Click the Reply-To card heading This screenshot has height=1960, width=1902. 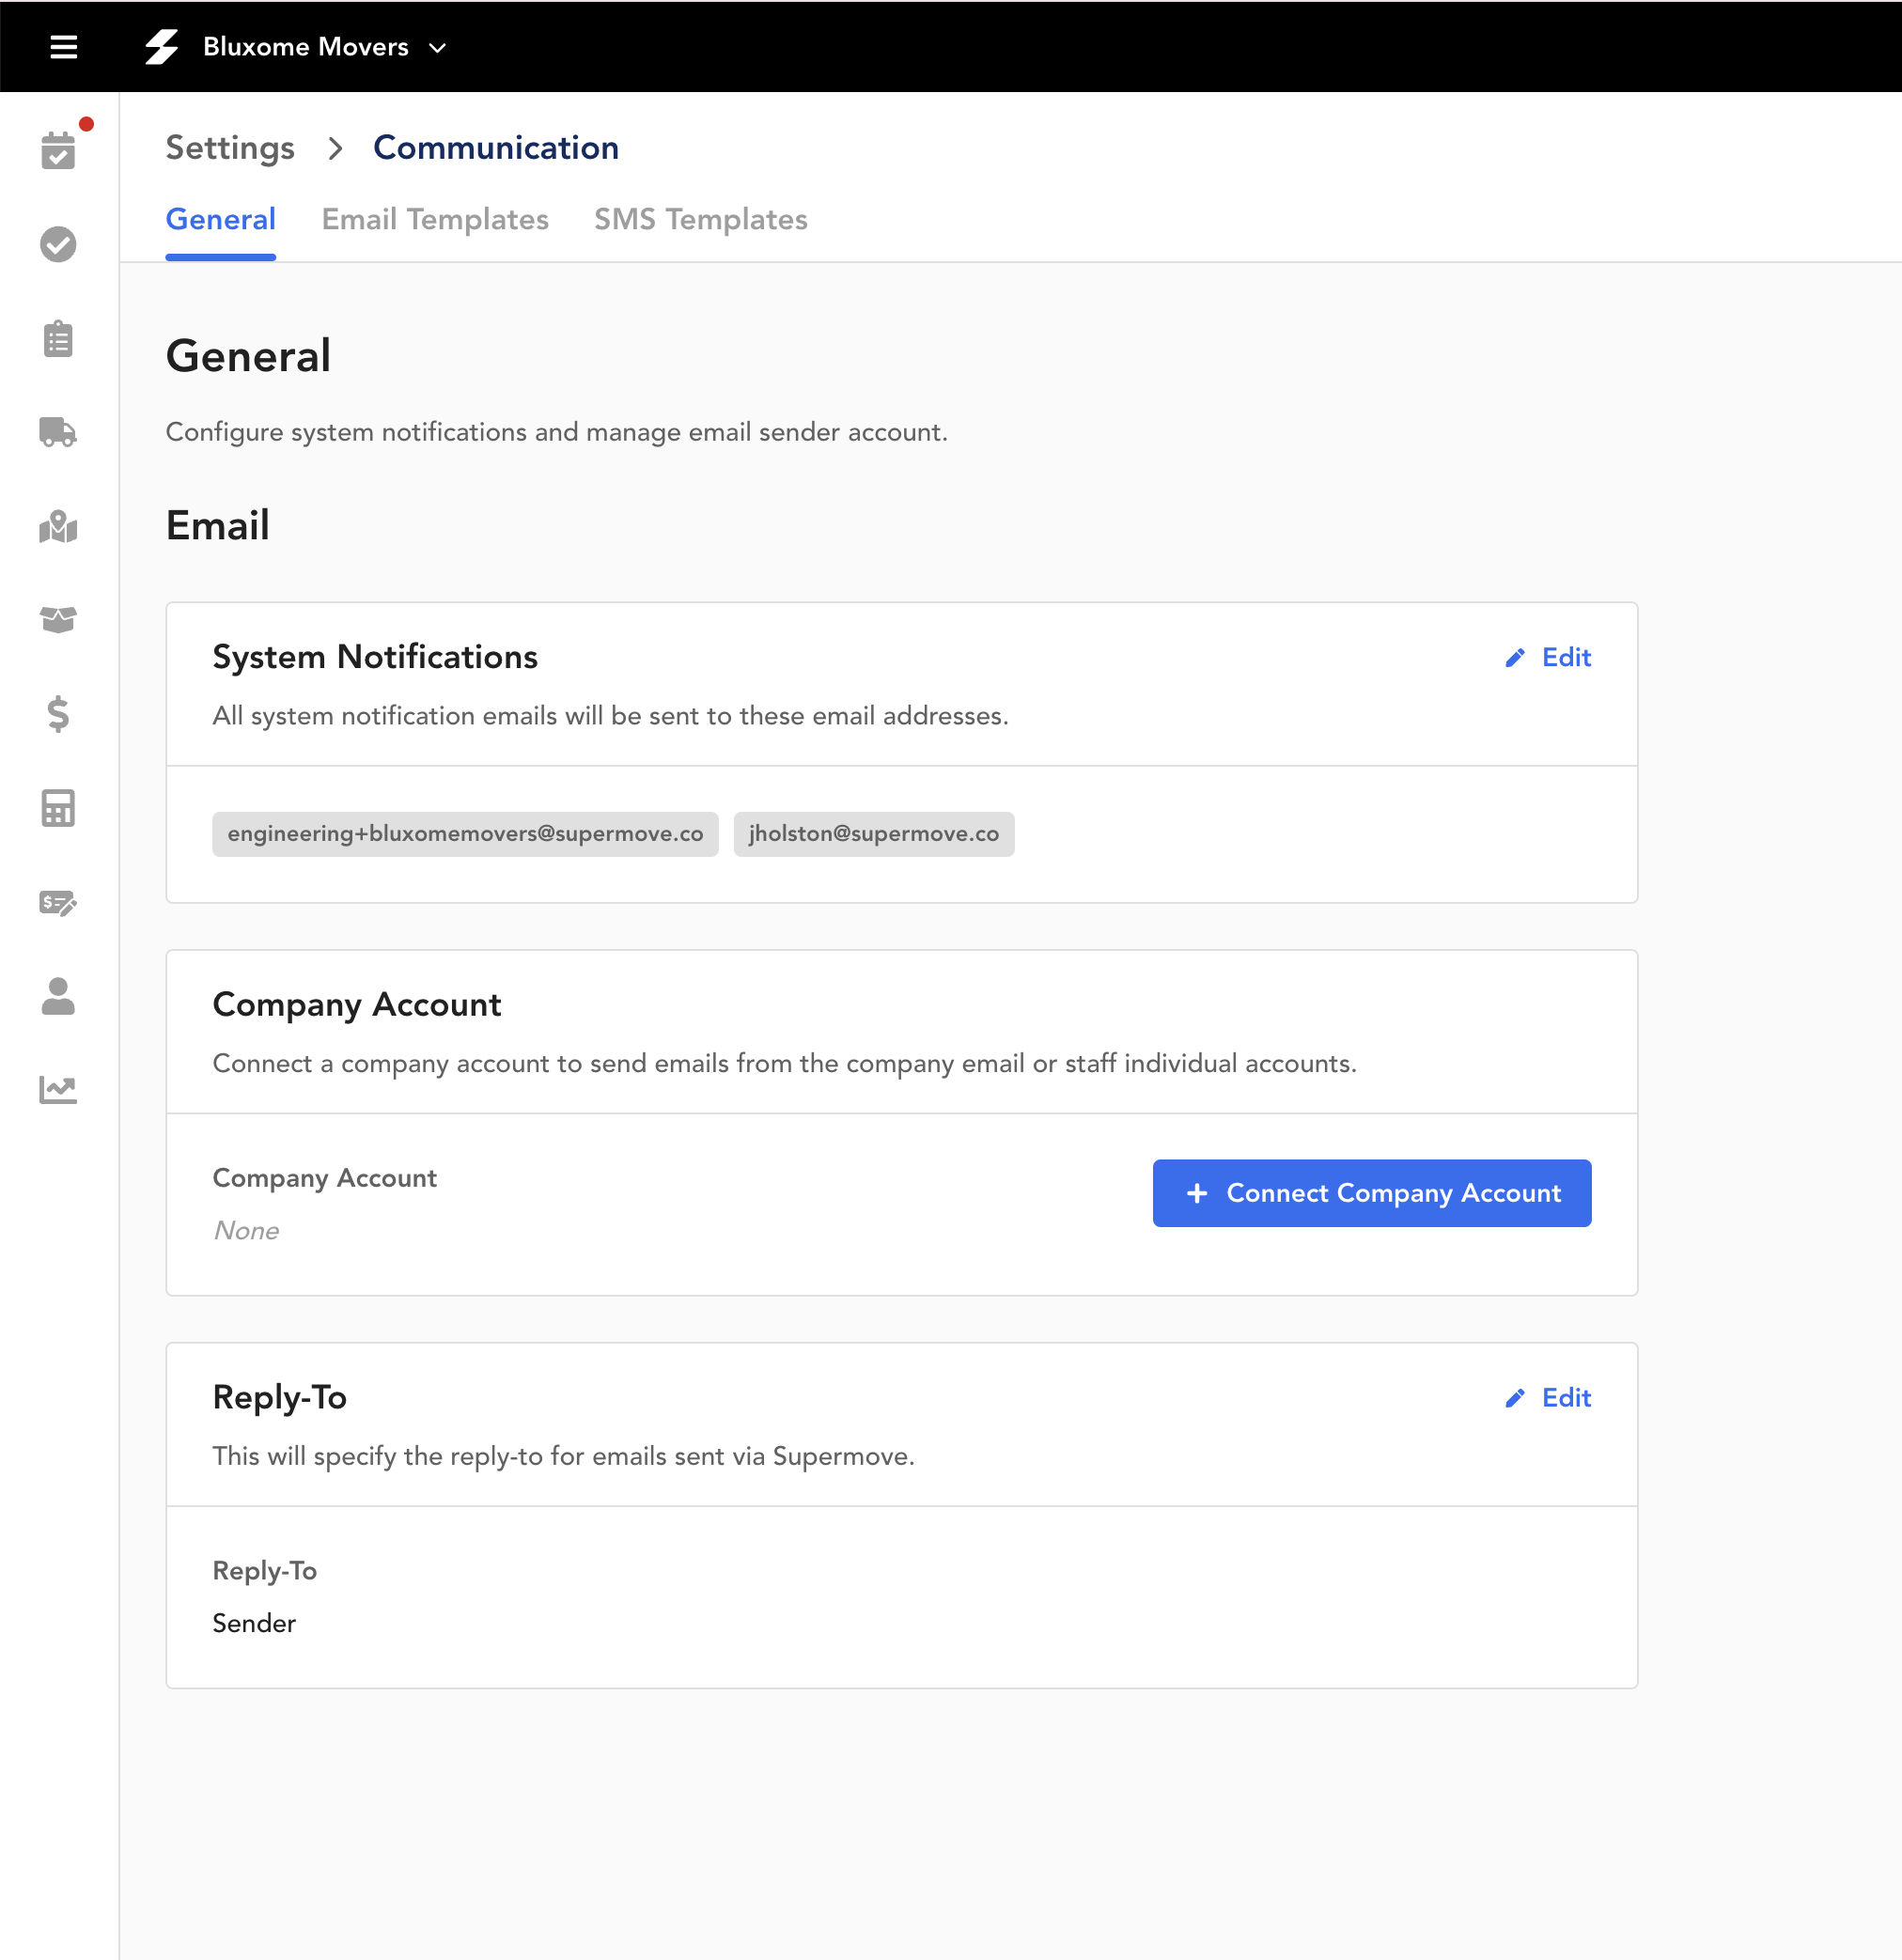coord(279,1397)
